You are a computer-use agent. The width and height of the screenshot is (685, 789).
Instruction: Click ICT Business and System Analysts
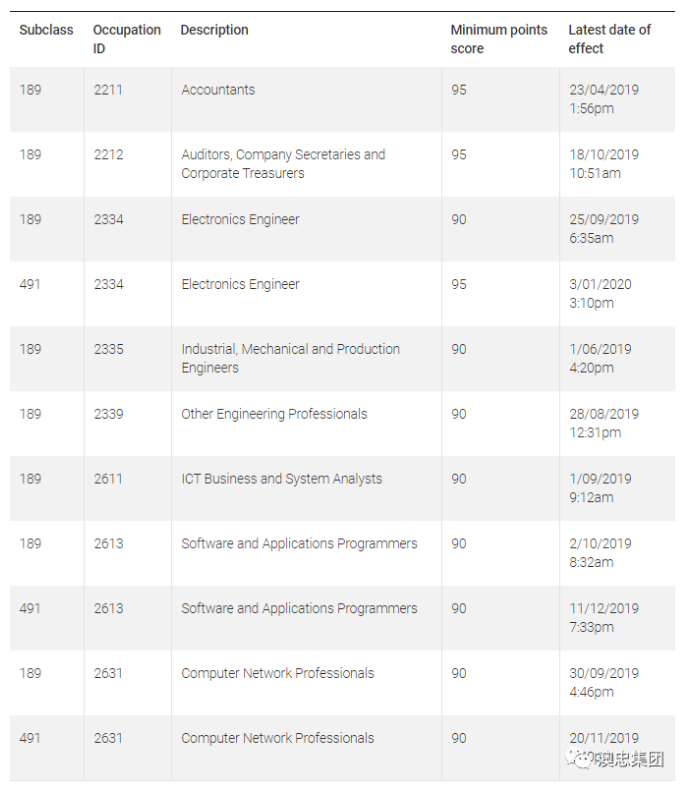(x=281, y=479)
